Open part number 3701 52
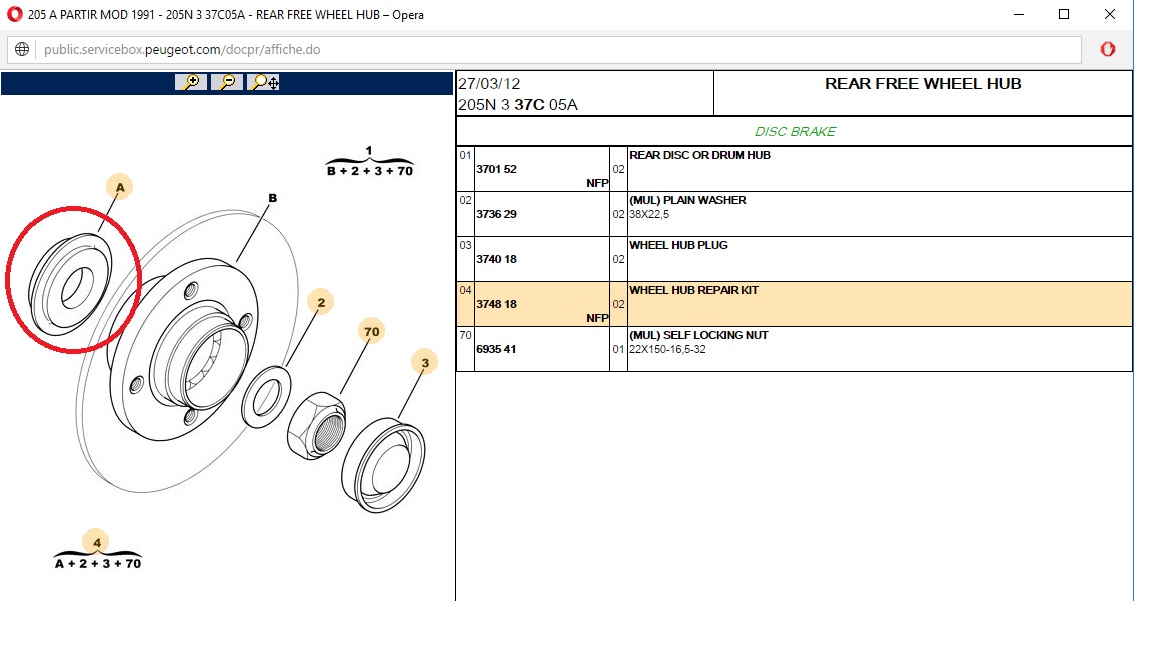 coord(496,169)
